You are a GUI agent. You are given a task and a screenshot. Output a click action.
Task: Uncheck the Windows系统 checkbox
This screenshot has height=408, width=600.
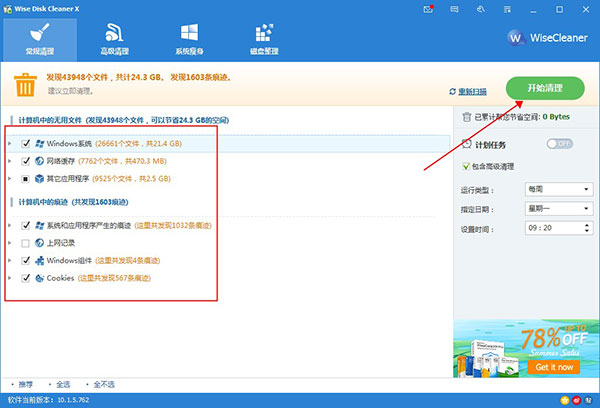click(x=26, y=144)
